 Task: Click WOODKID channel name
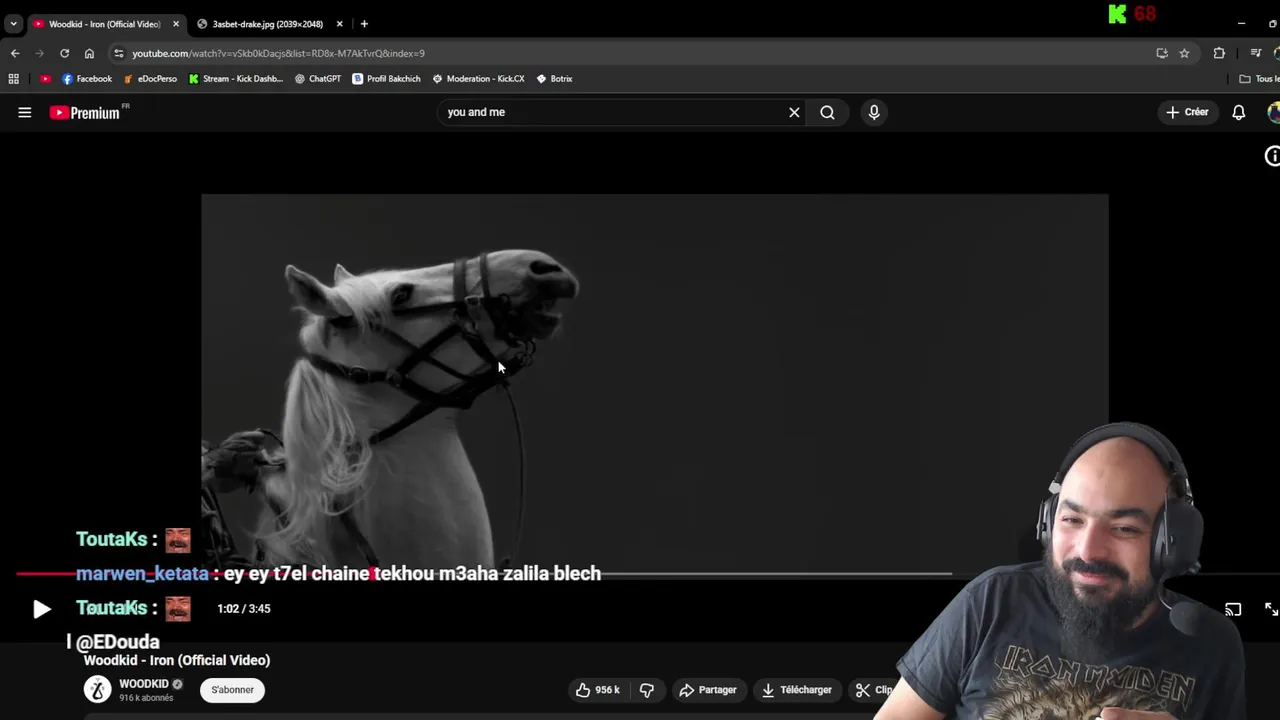point(144,684)
